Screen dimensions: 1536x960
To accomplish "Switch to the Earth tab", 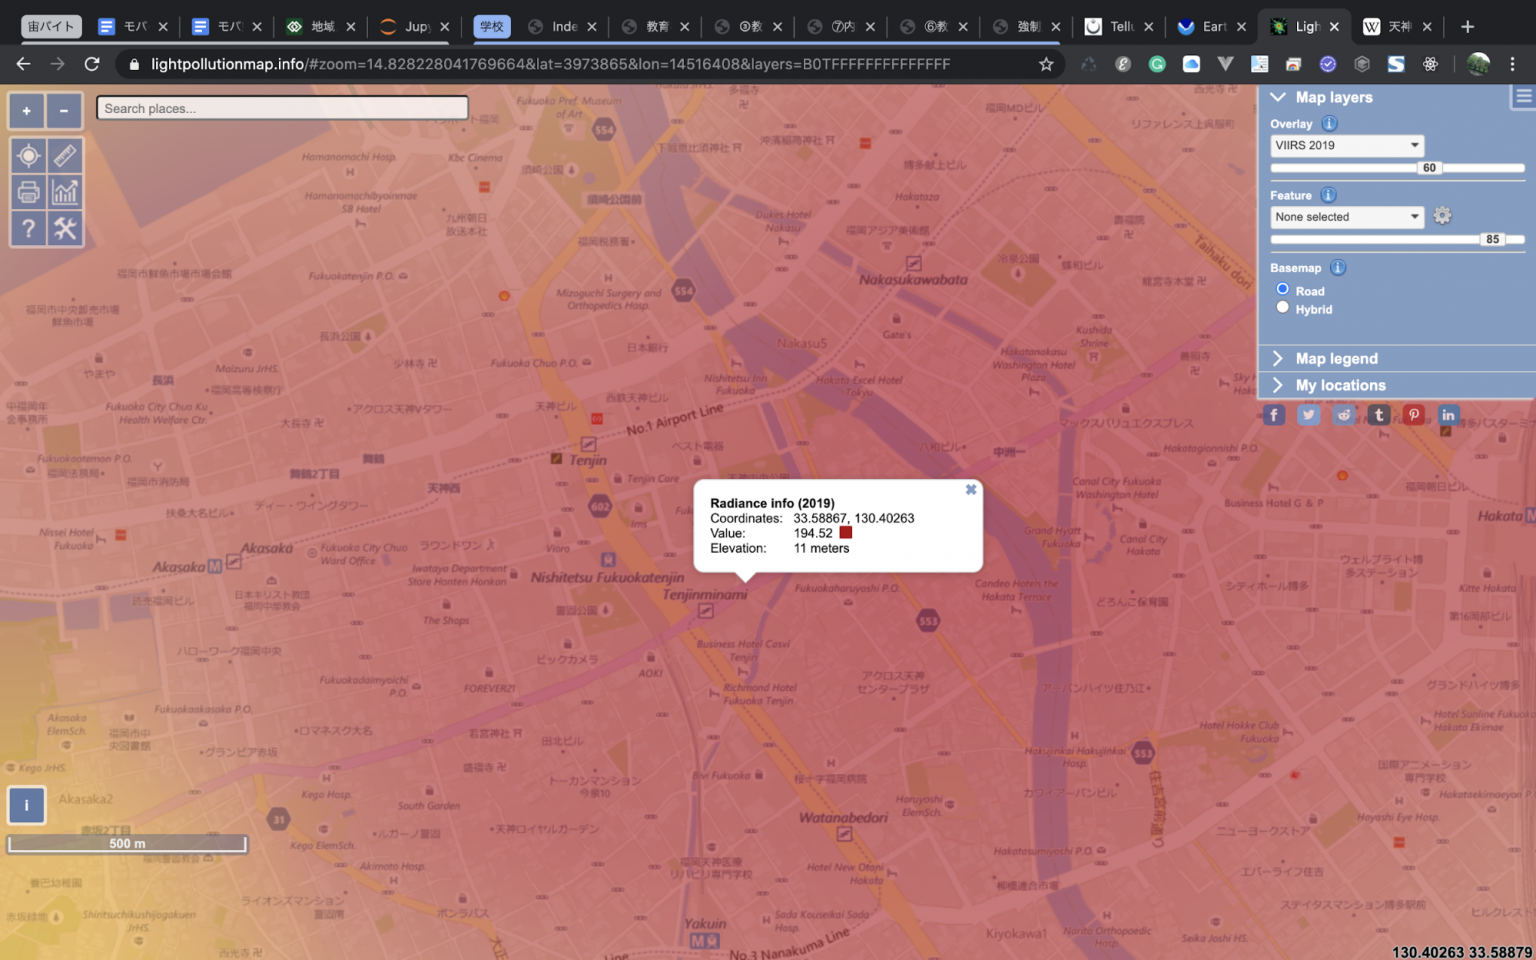I will coord(1212,27).
